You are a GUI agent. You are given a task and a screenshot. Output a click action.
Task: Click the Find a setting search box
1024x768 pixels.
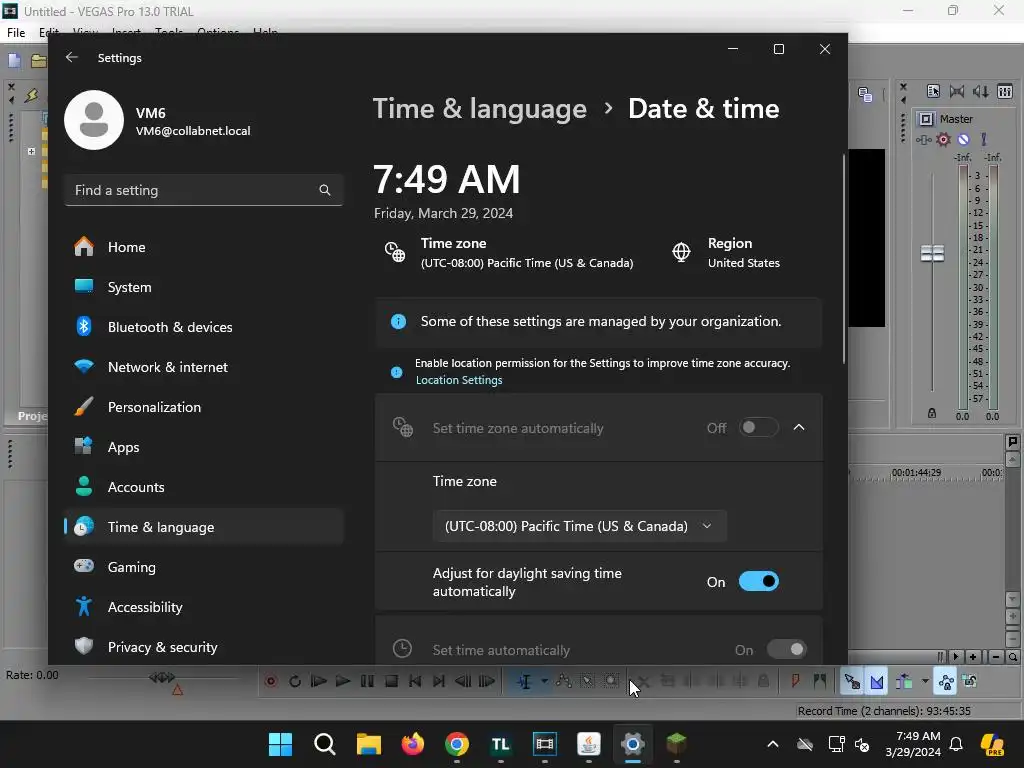point(204,190)
